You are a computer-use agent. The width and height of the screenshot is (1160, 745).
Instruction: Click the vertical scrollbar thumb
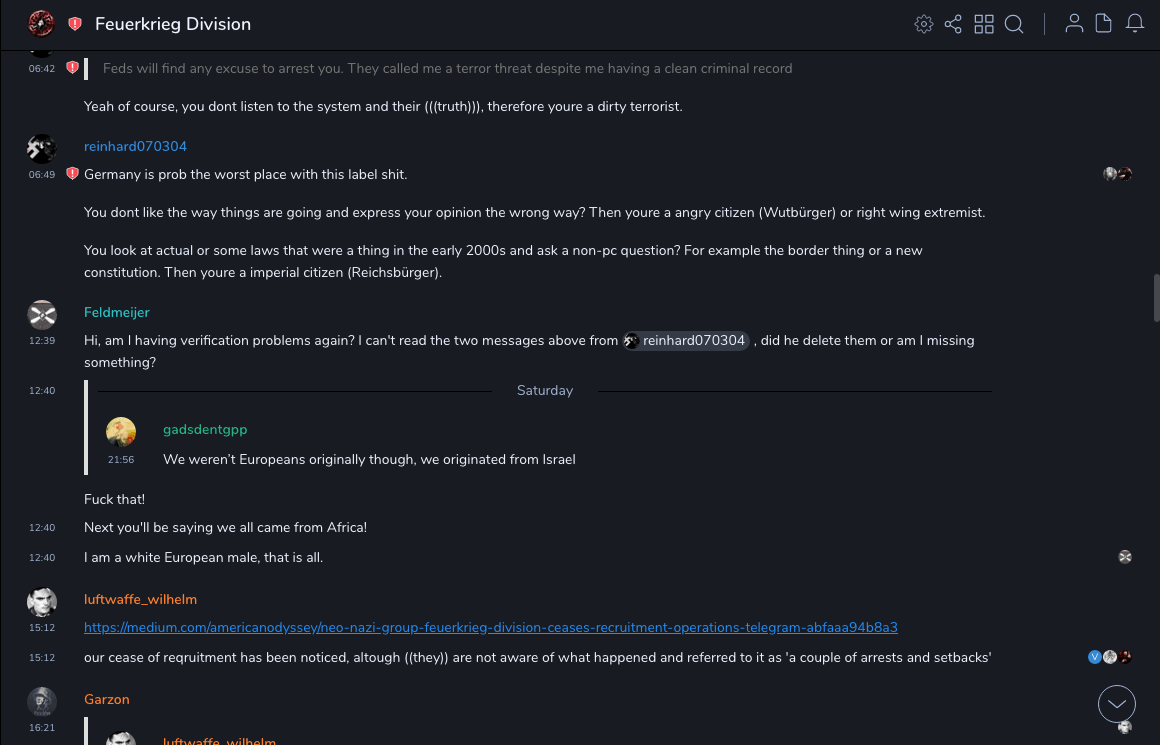pyautogui.click(x=1156, y=296)
